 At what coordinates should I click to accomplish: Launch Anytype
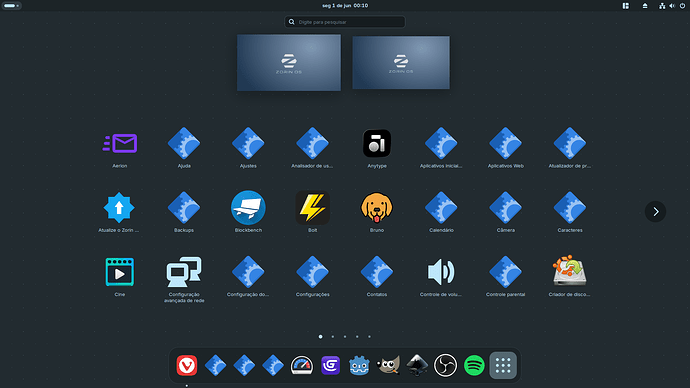pyautogui.click(x=377, y=143)
